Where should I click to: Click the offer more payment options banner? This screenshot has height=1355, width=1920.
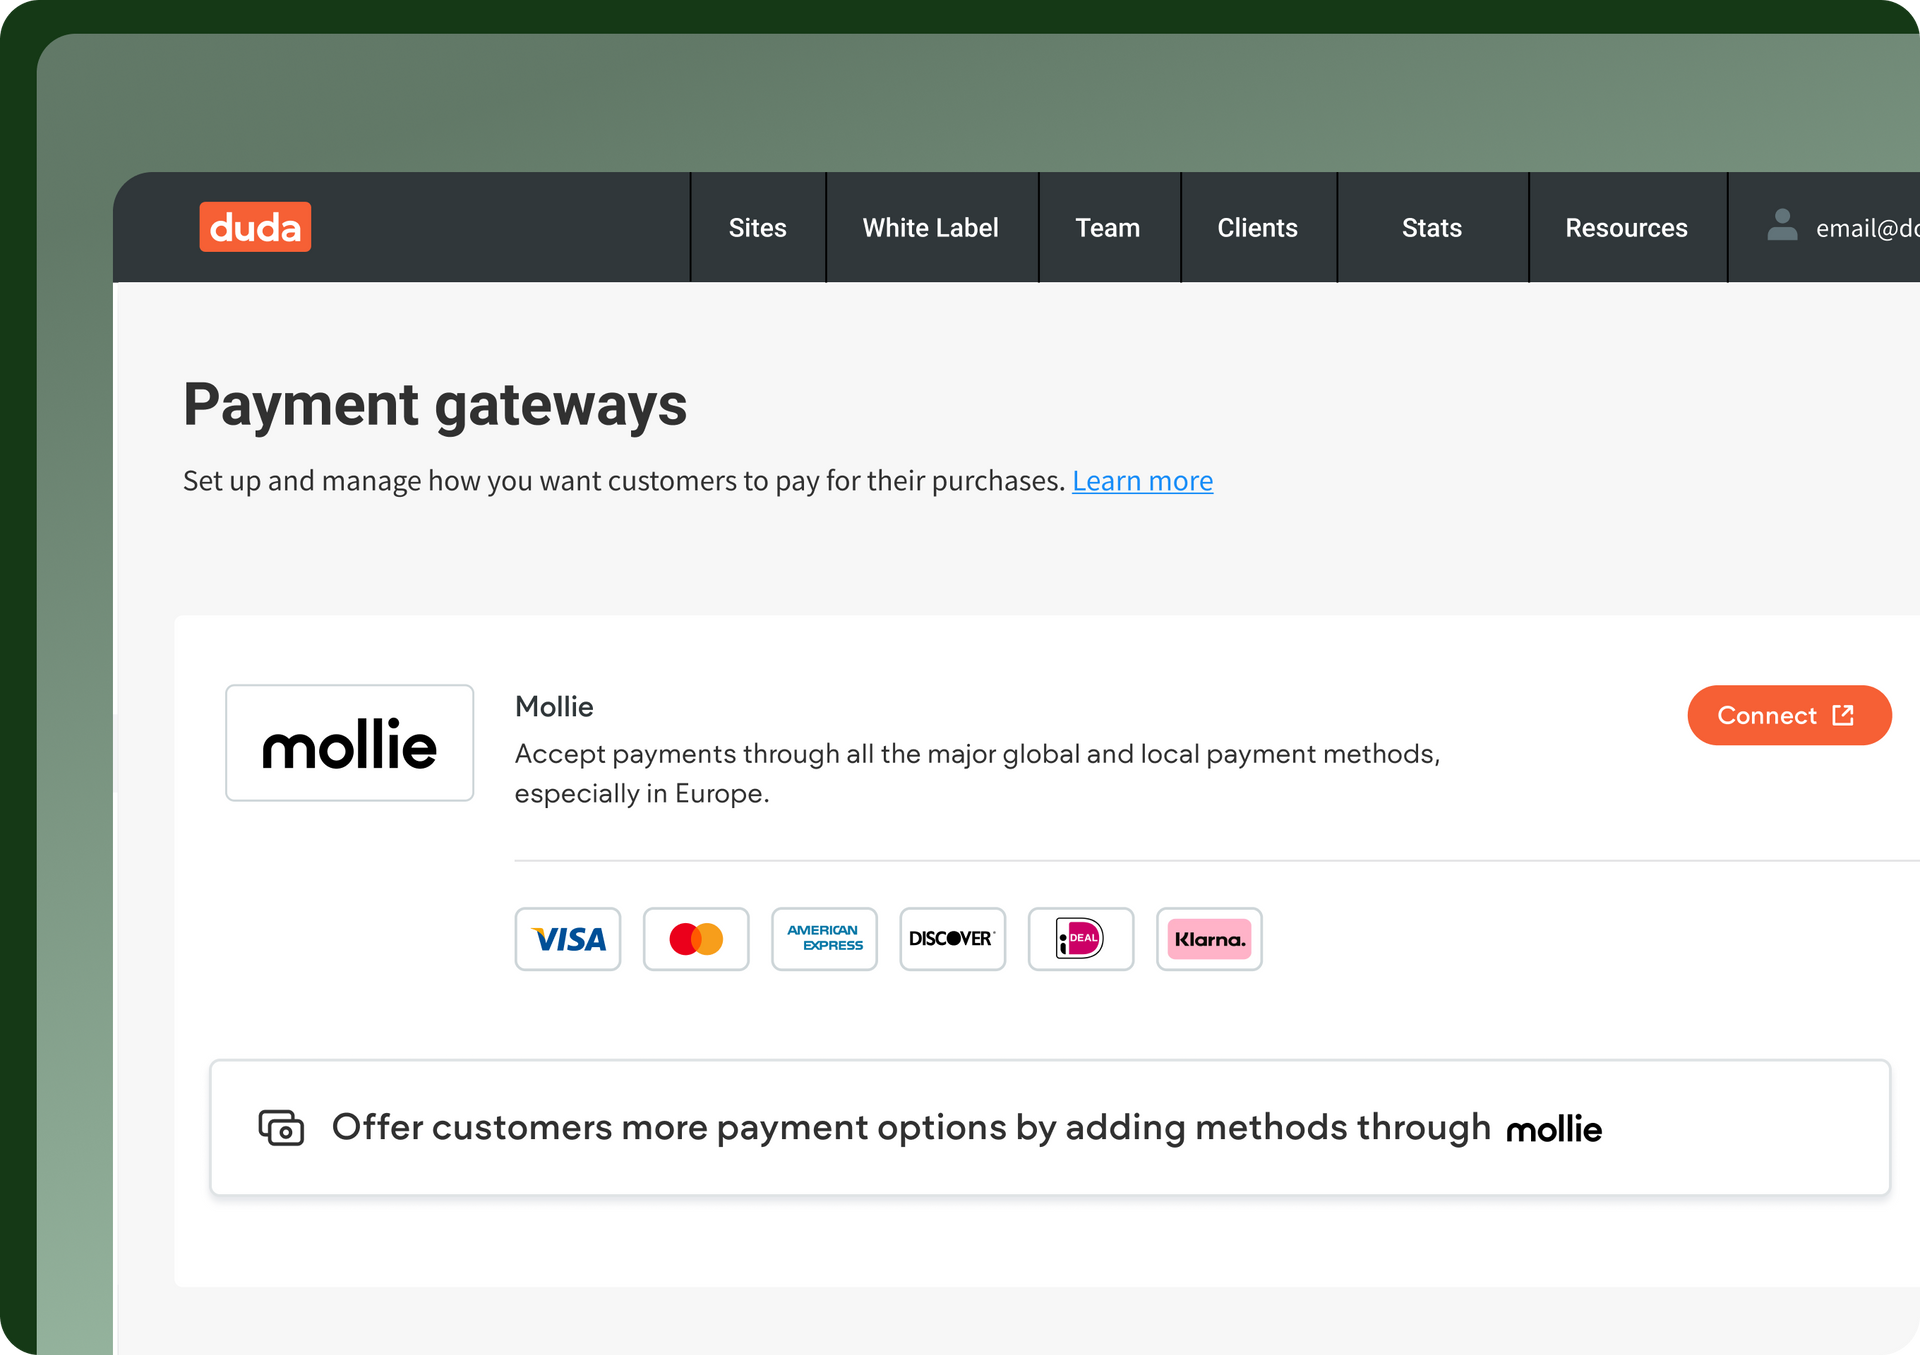coord(1049,1127)
